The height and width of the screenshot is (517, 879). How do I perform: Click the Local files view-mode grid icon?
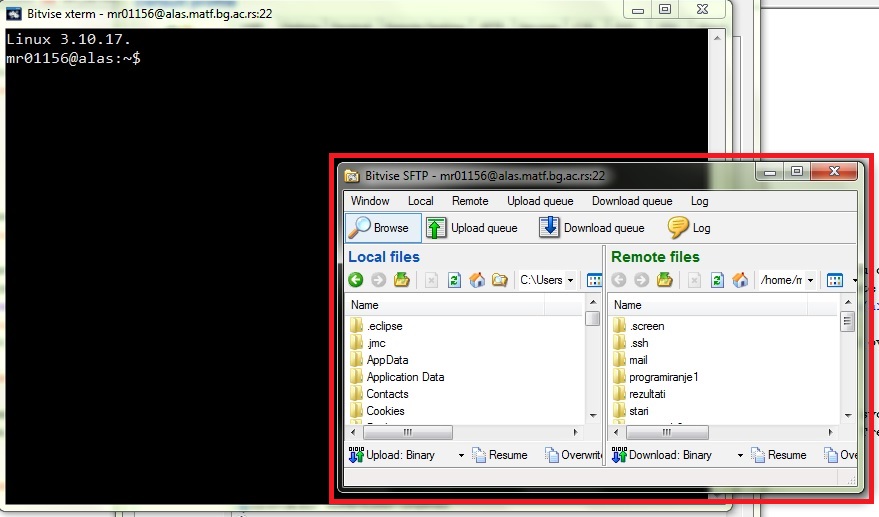pyautogui.click(x=594, y=280)
